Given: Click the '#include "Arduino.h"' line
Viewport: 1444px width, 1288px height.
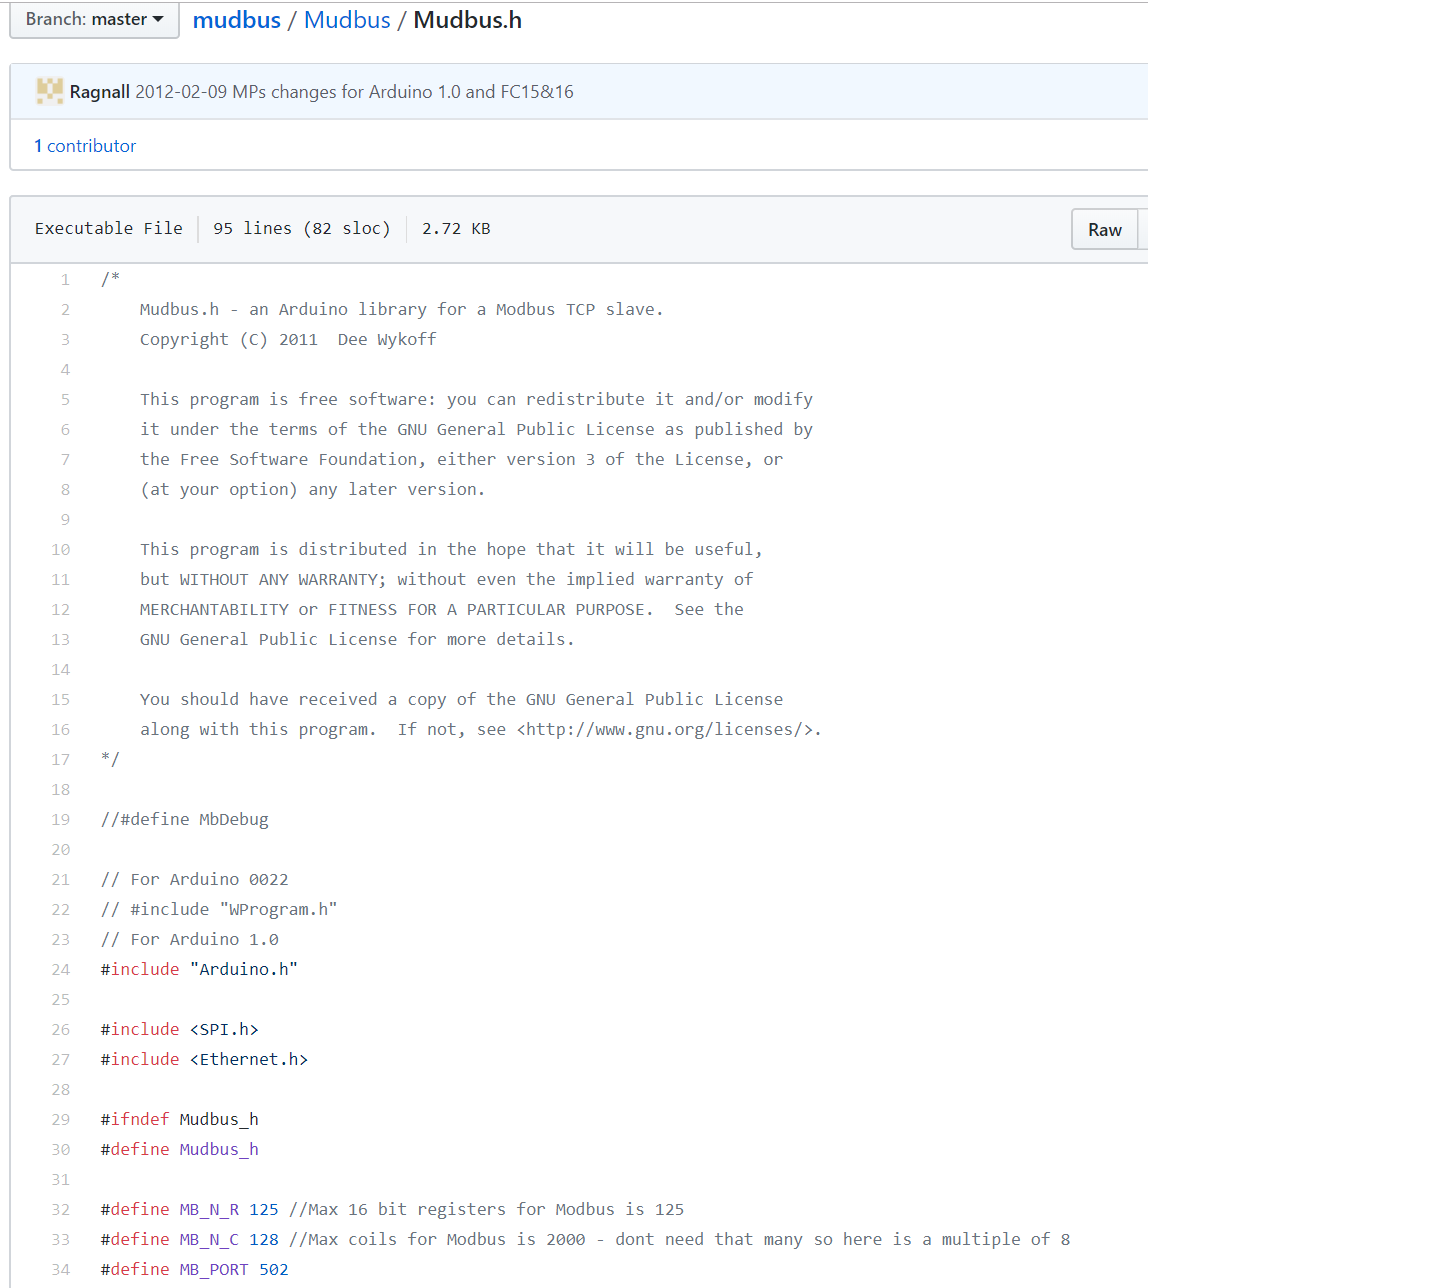Looking at the screenshot, I should pos(199,970).
